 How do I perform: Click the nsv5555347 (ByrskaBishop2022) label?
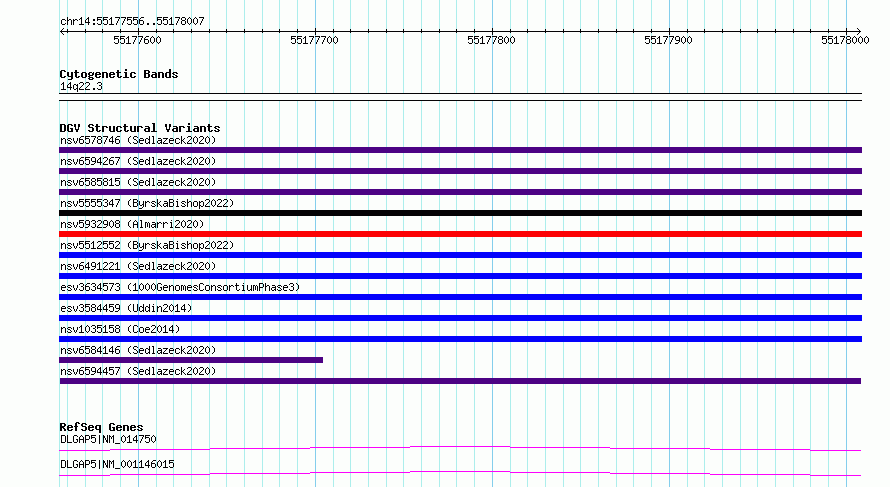(x=147, y=203)
